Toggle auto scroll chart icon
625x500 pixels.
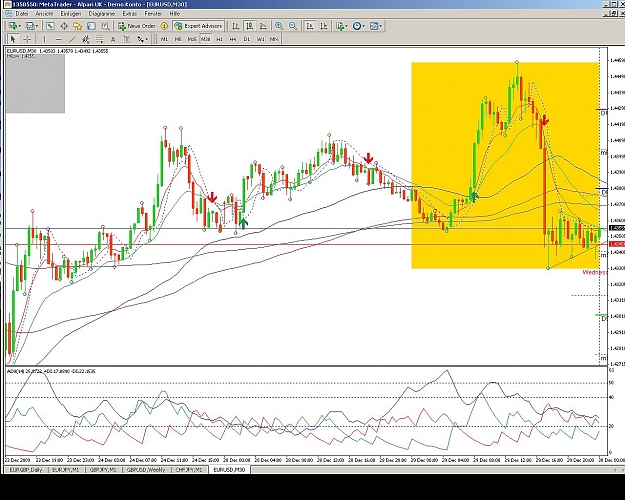tap(310, 26)
